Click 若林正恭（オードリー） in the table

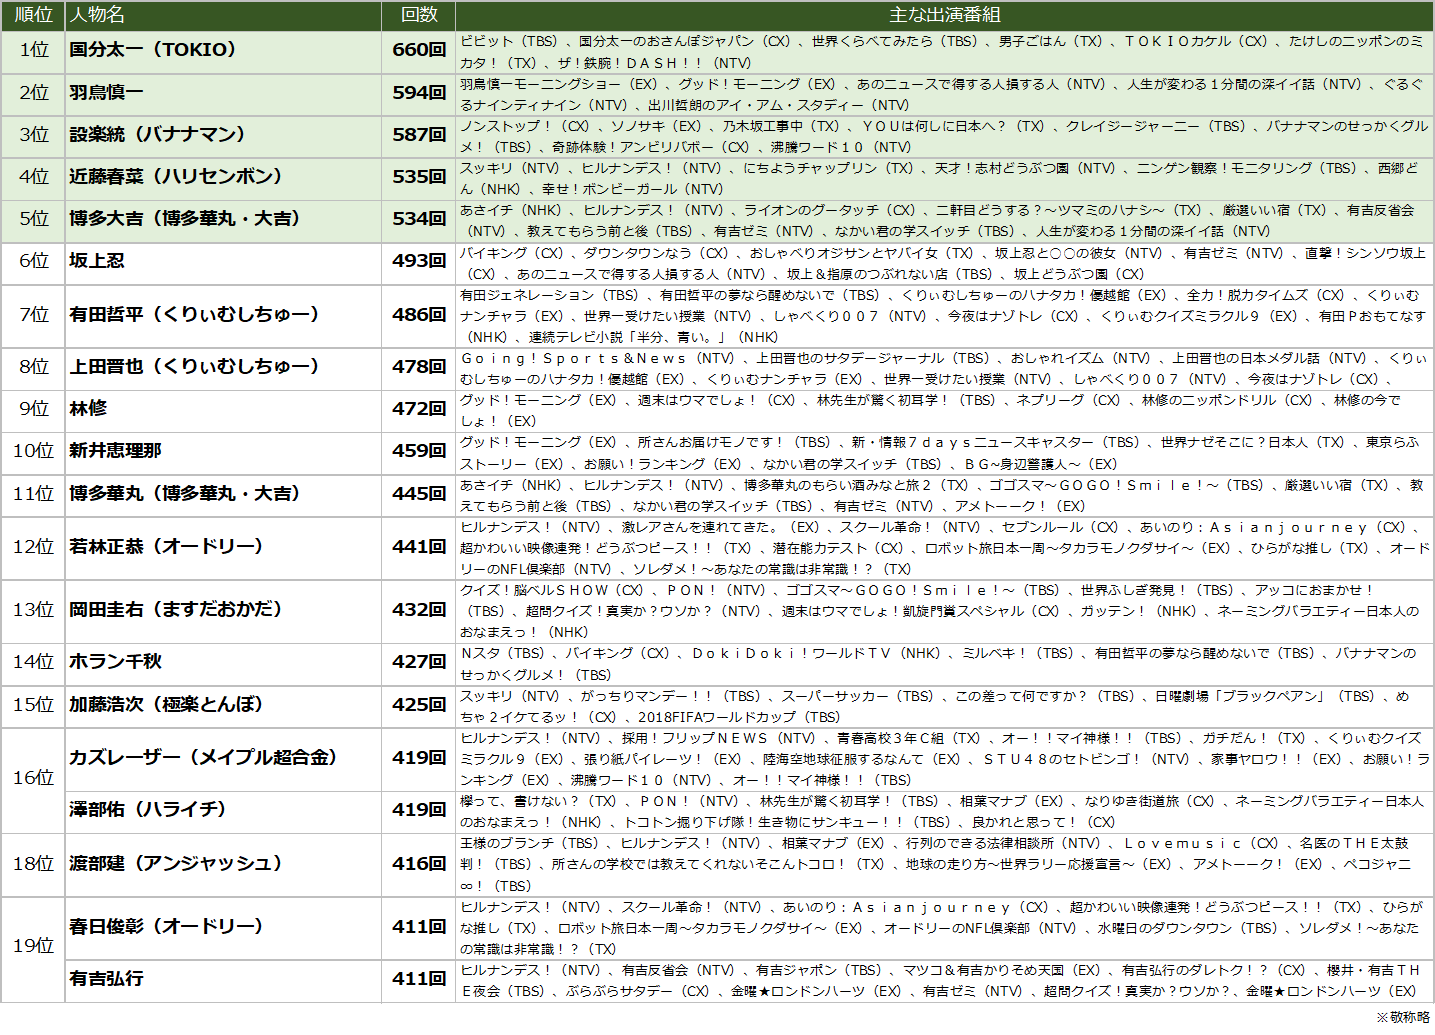pos(166,547)
